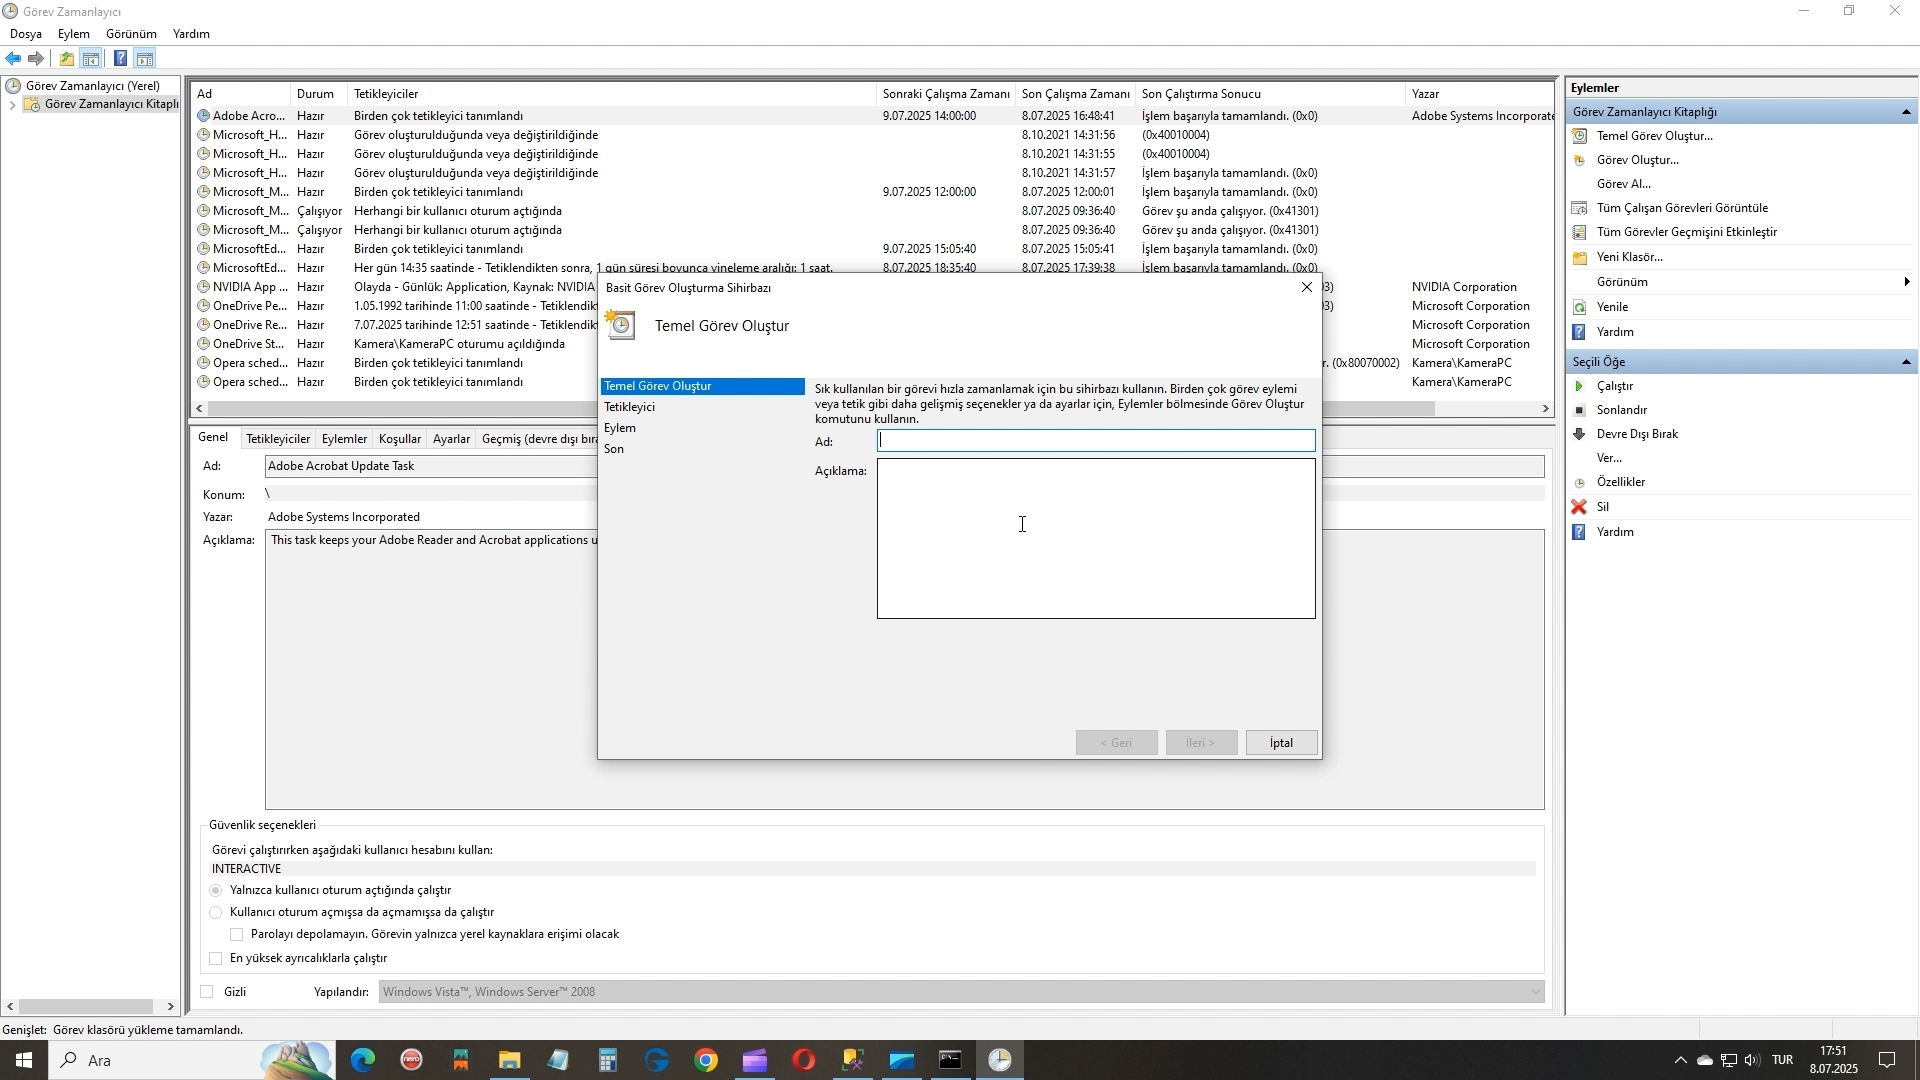Screen dimensions: 1920x1080
Task: Open Google Chrome from taskbar
Action: pos(706,1060)
